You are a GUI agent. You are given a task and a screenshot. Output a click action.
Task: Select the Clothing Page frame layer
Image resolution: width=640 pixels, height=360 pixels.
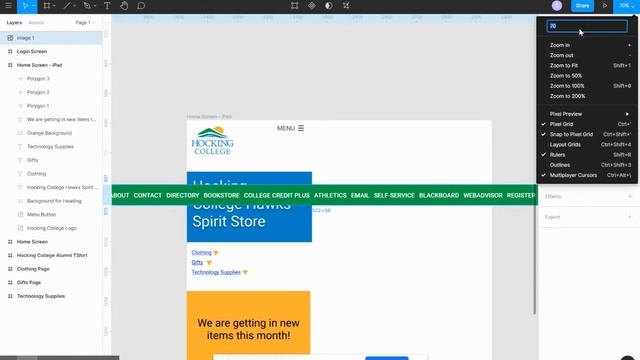coord(51,269)
